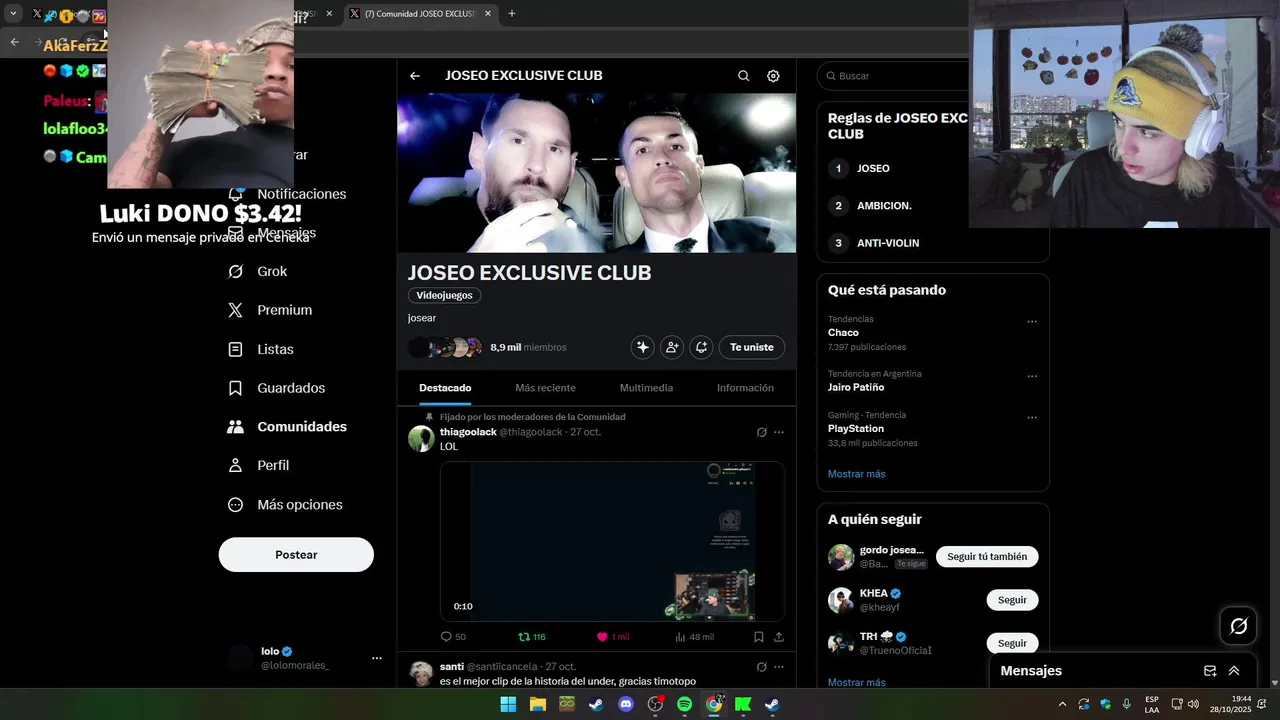Screen dimensions: 1280x720
Task: Share thiagoolack's post
Action: tap(779, 637)
